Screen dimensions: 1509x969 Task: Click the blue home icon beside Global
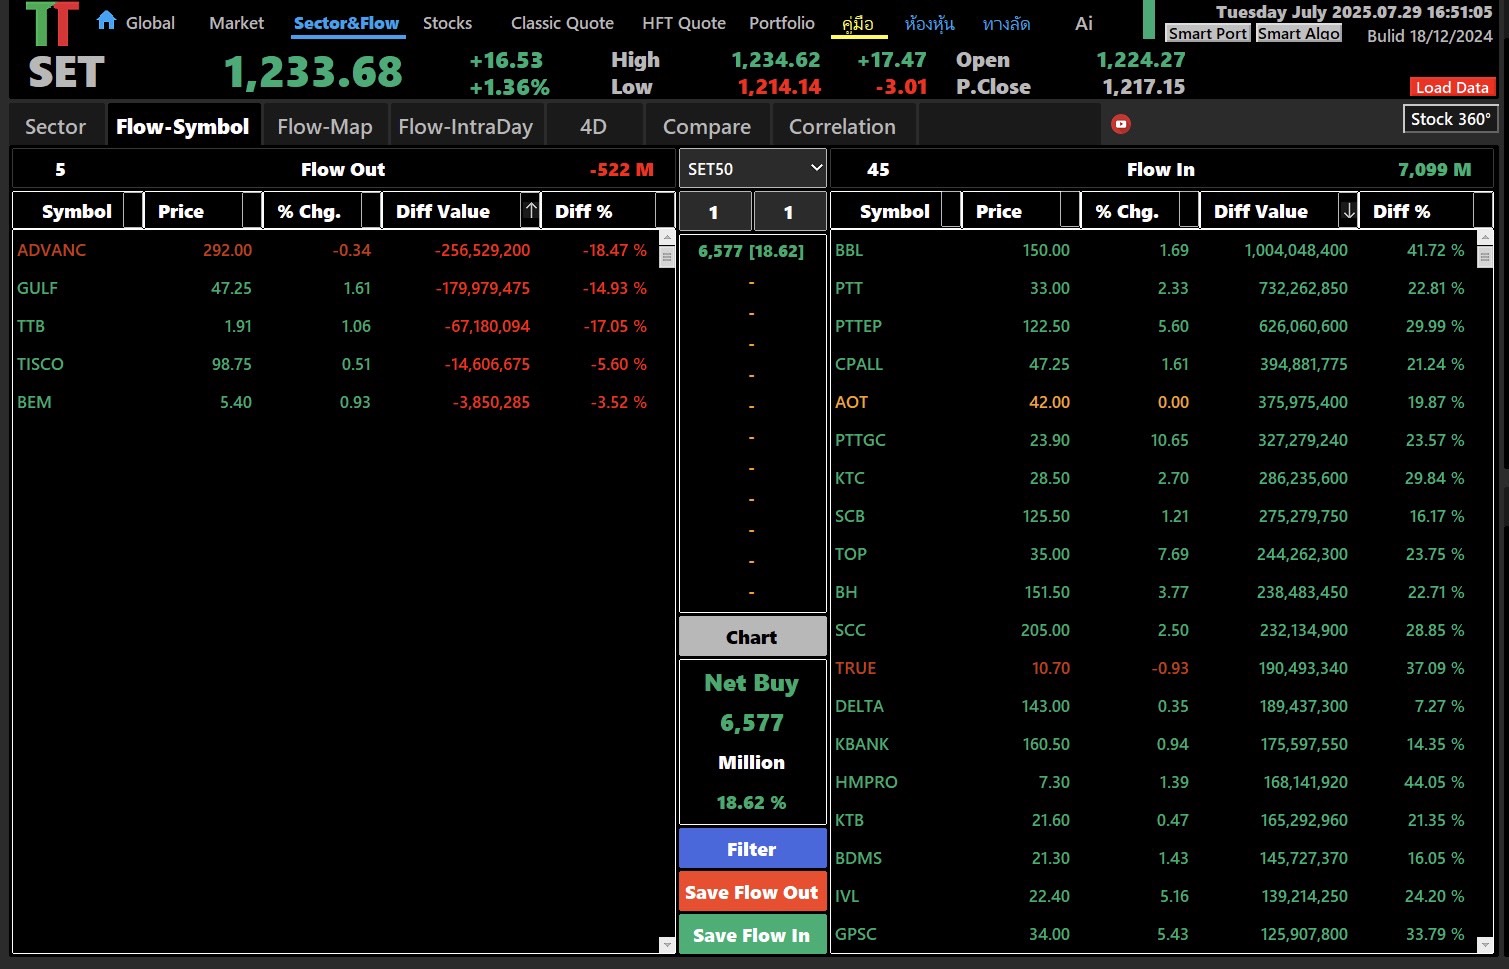click(x=106, y=20)
